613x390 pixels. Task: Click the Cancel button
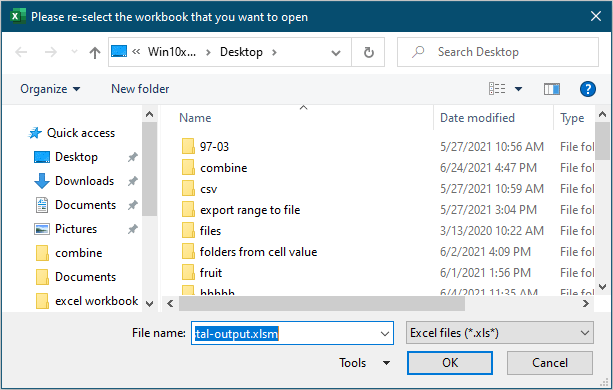click(550, 363)
